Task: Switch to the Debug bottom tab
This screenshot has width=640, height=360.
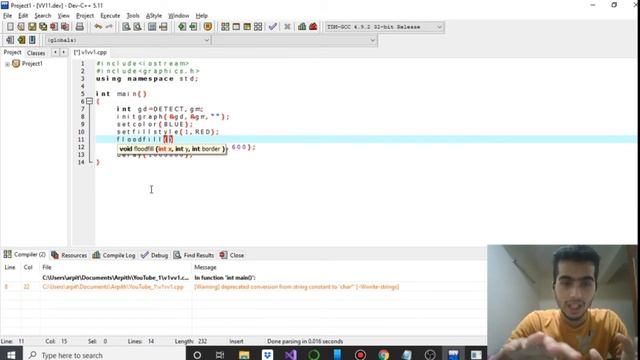Action: point(154,255)
